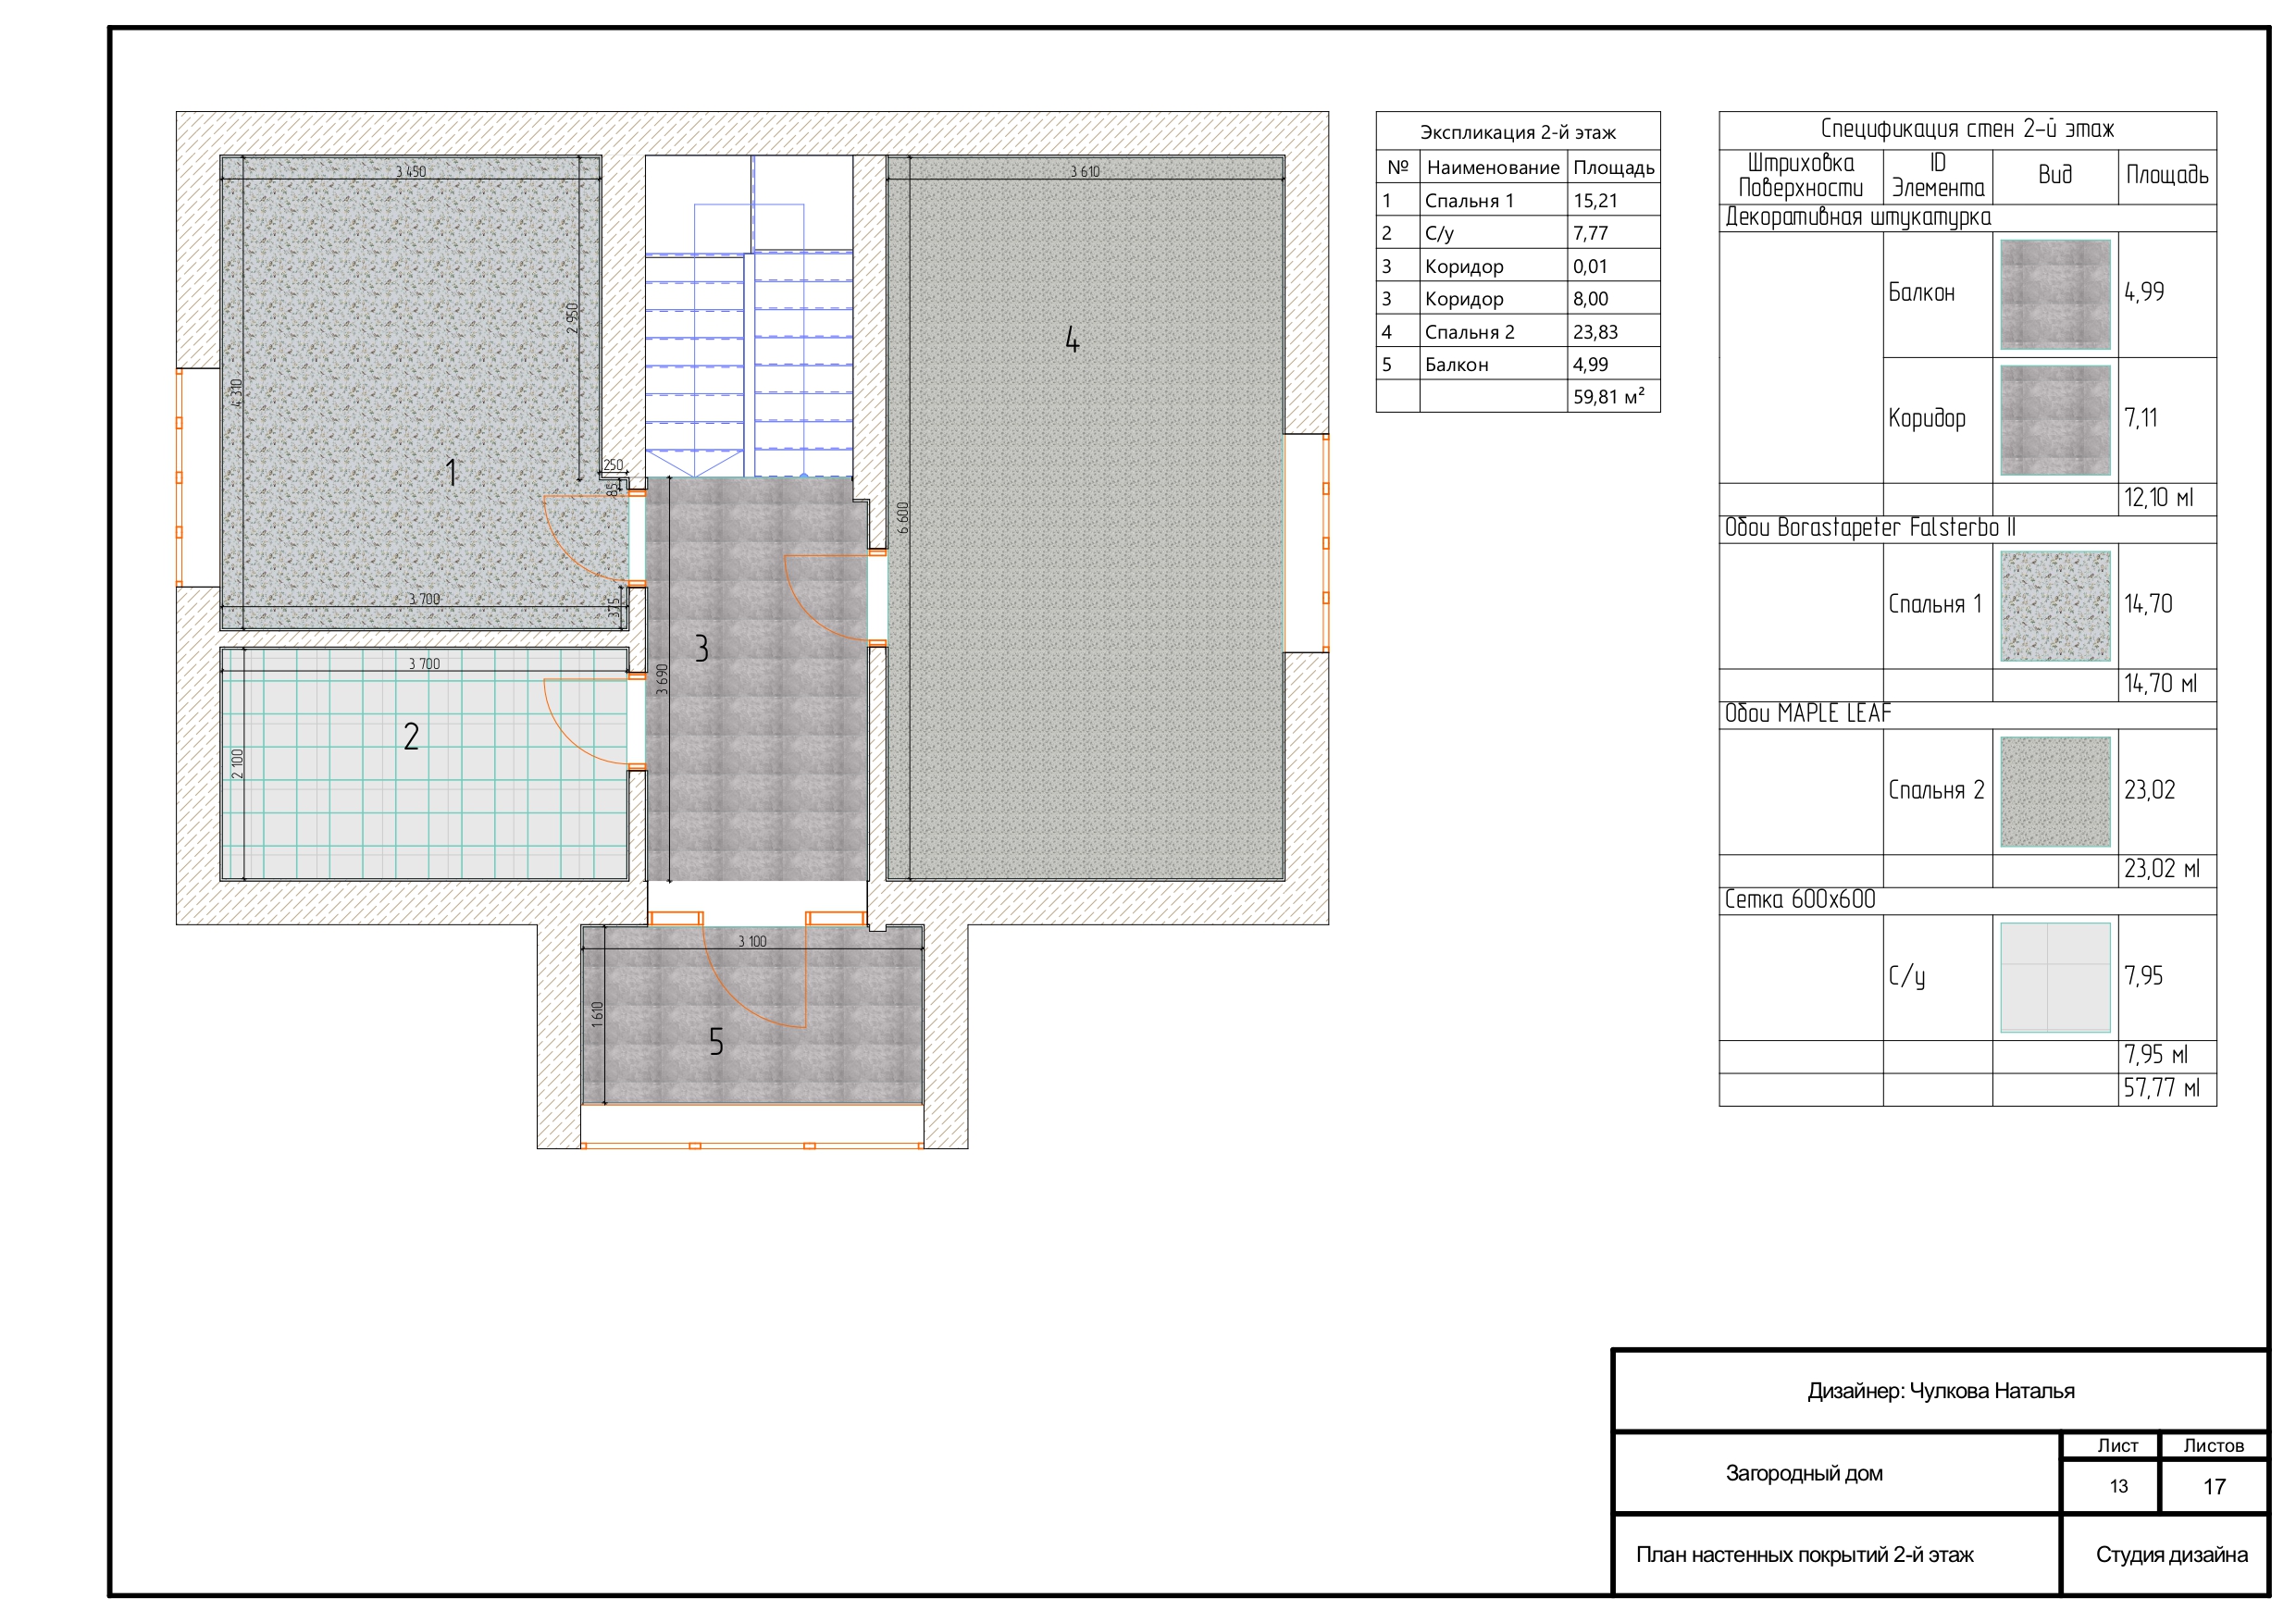Click room number 1 on the plan

451,473
